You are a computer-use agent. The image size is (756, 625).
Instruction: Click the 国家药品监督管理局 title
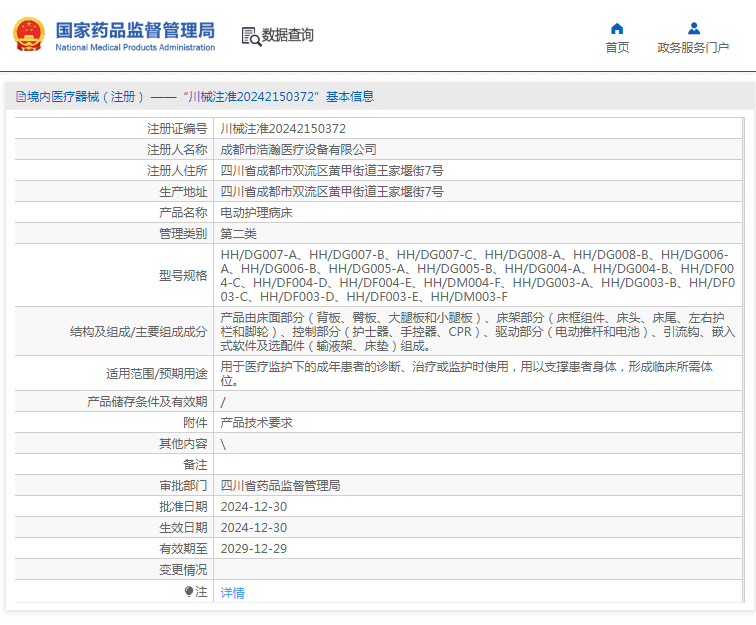135,30
